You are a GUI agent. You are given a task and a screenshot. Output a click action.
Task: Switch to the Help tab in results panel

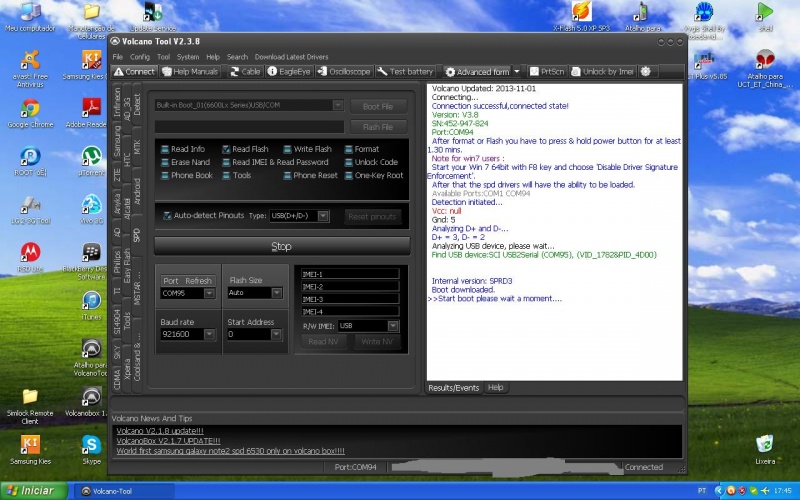[495, 388]
